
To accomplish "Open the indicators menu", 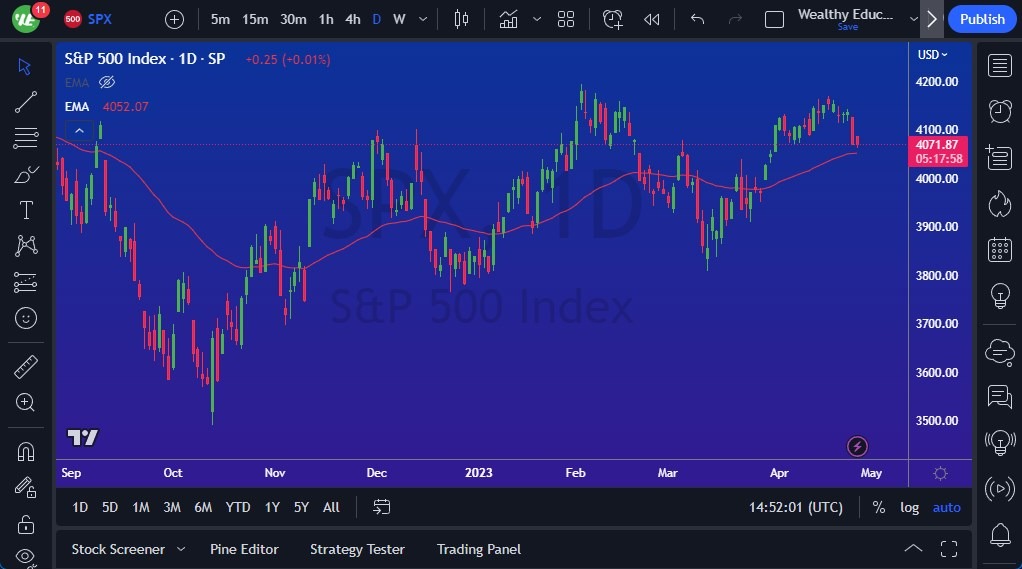I will click(508, 20).
